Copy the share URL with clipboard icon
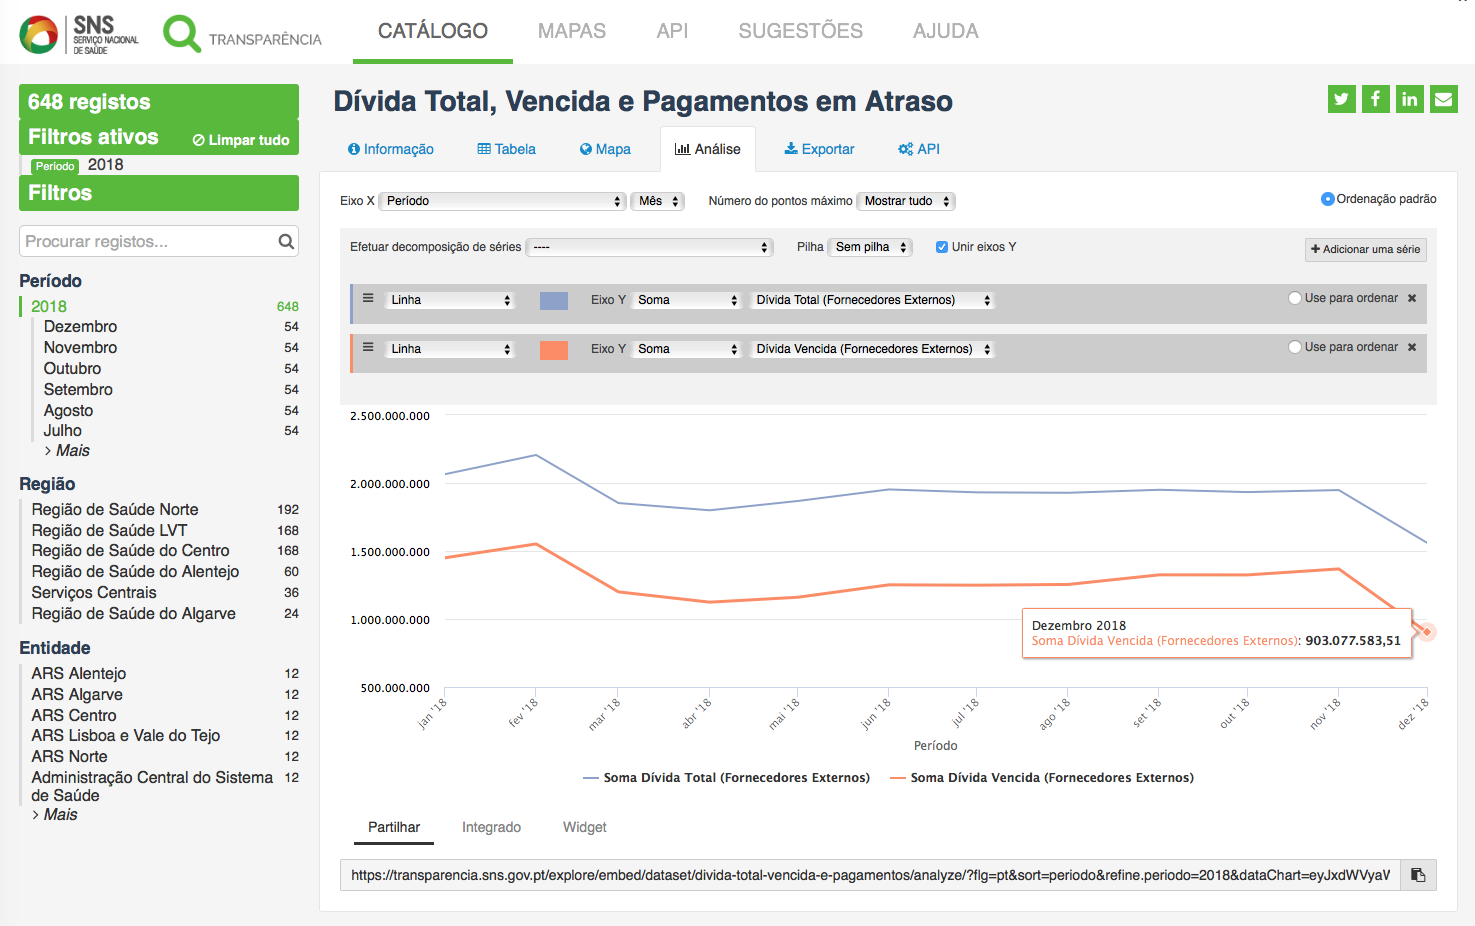The width and height of the screenshot is (1475, 926). point(1418,875)
